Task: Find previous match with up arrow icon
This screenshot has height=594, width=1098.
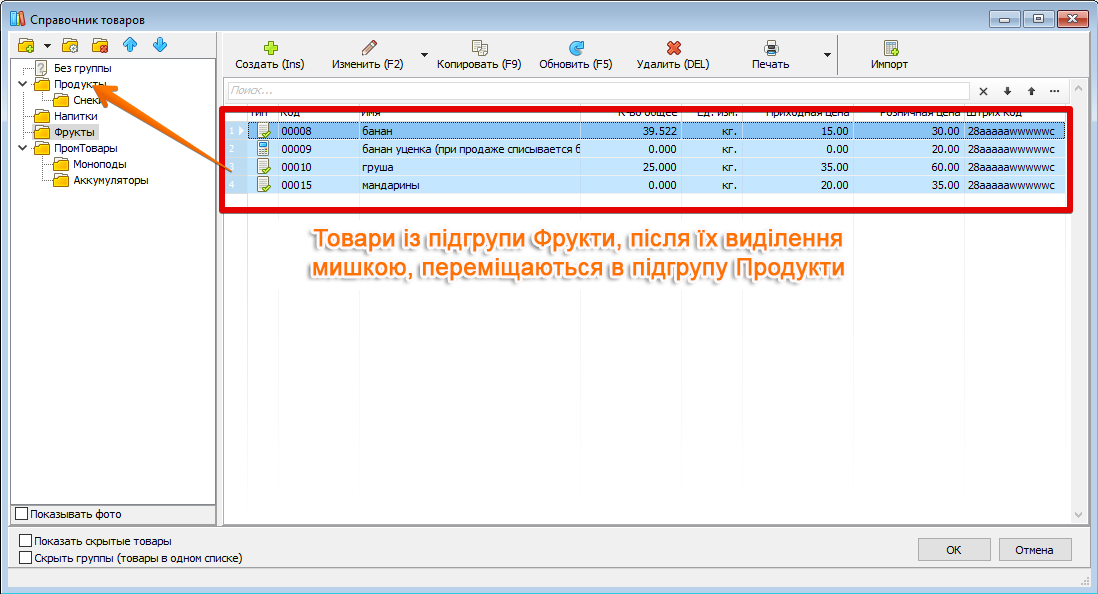Action: (x=1031, y=91)
